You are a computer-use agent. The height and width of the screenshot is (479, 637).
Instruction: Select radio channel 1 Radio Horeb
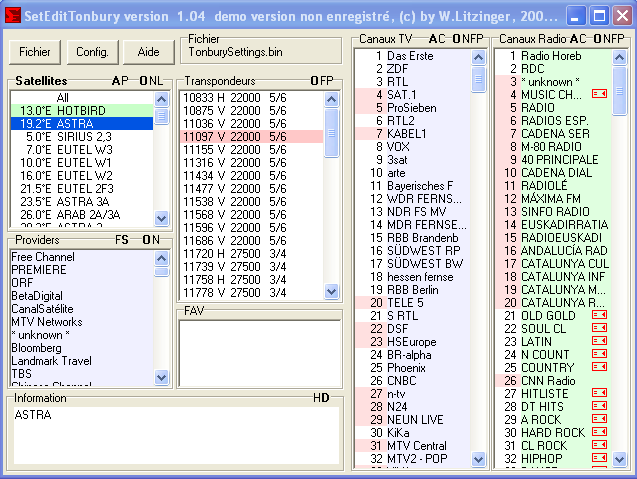pos(554,56)
